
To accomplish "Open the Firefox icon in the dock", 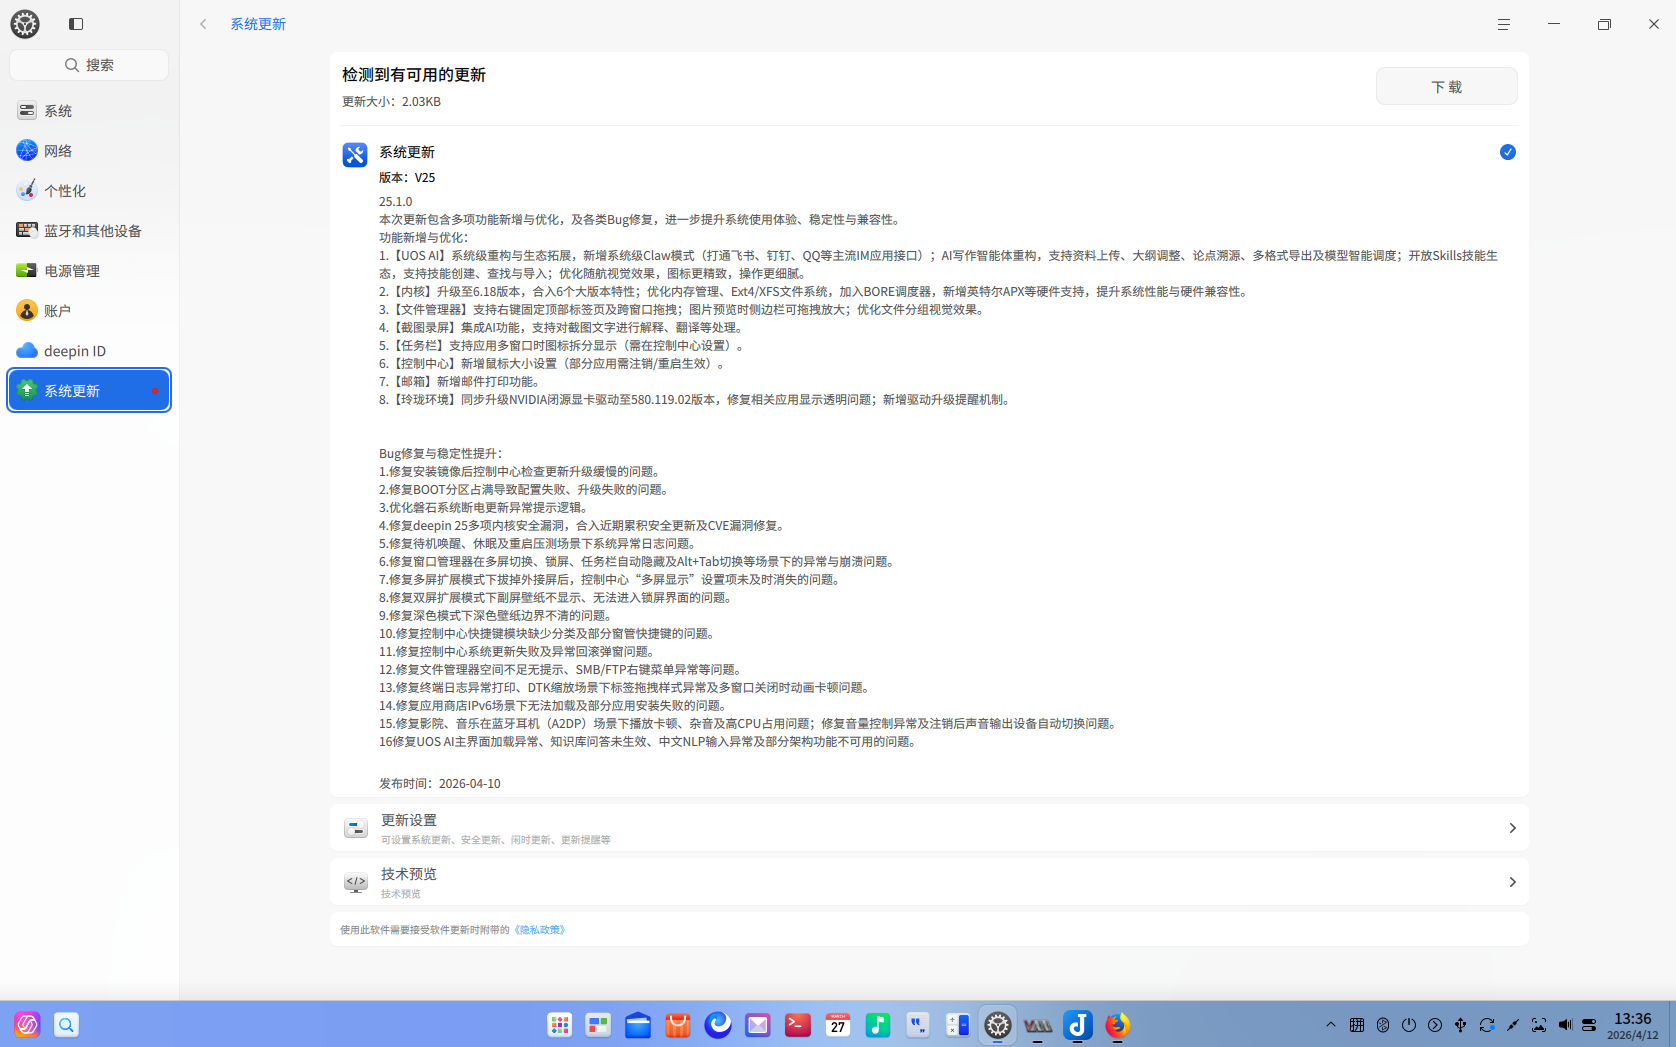I will (1118, 1025).
